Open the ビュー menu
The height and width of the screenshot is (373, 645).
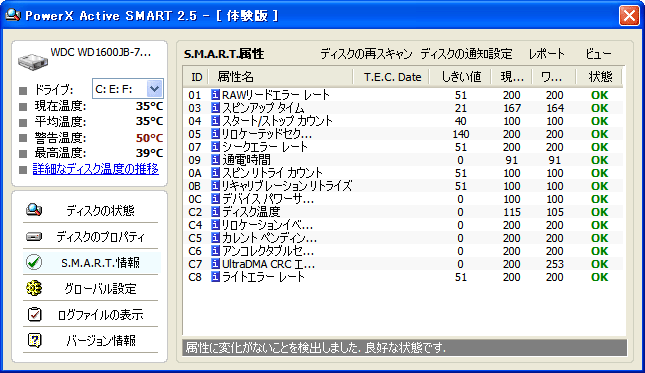click(x=598, y=54)
